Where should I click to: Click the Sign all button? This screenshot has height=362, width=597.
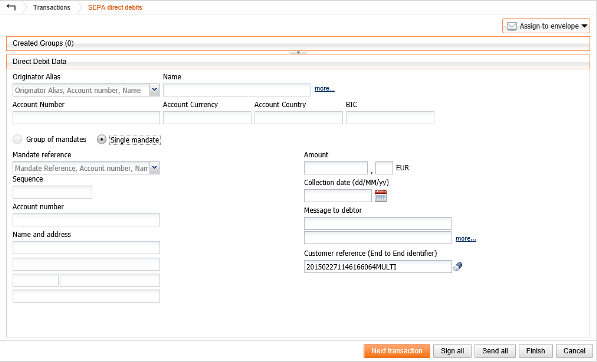click(x=452, y=351)
